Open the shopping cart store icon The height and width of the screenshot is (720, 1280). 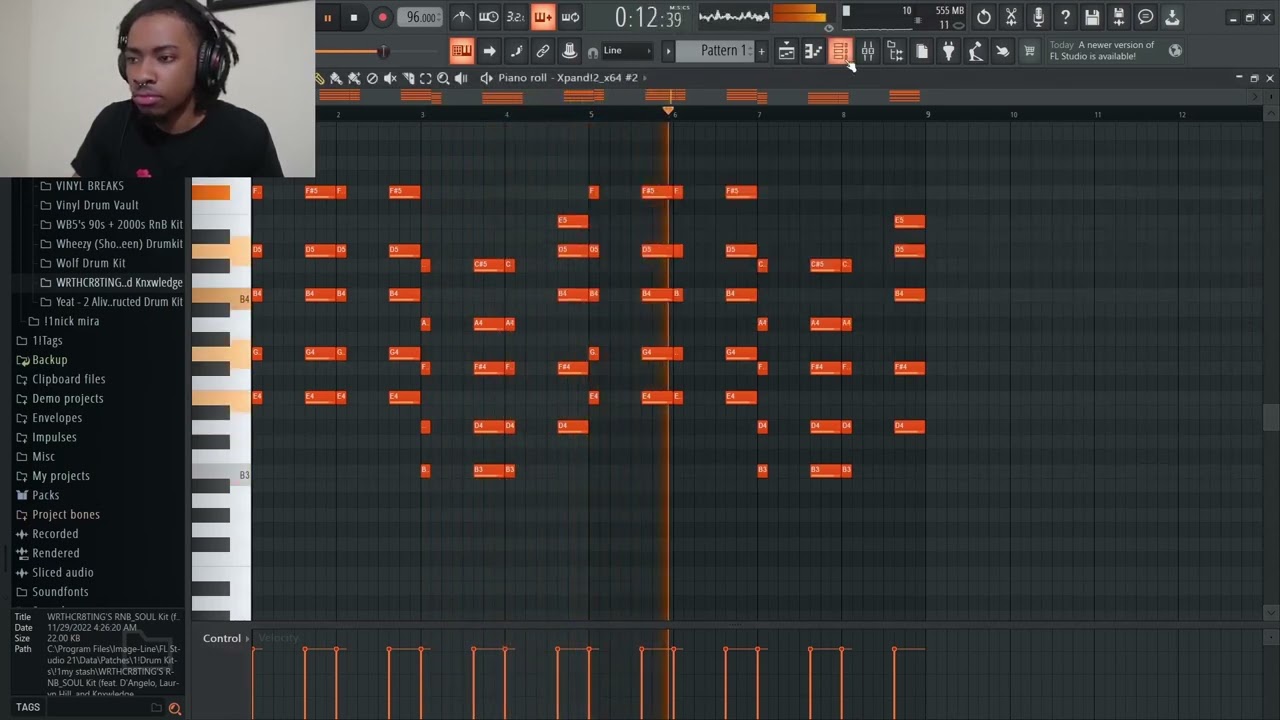pos(1029,51)
